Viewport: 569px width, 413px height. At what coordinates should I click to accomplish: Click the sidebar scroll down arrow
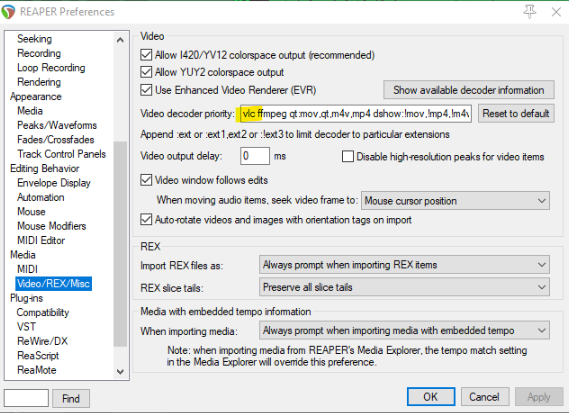[x=120, y=372]
